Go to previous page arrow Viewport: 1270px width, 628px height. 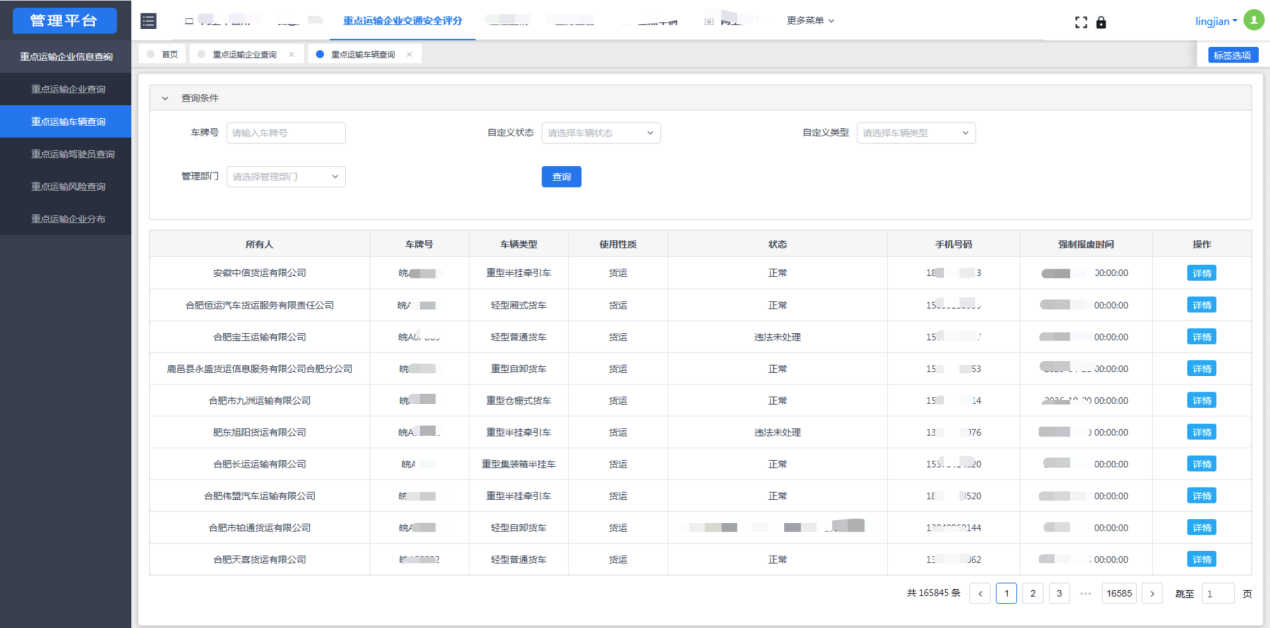point(980,593)
